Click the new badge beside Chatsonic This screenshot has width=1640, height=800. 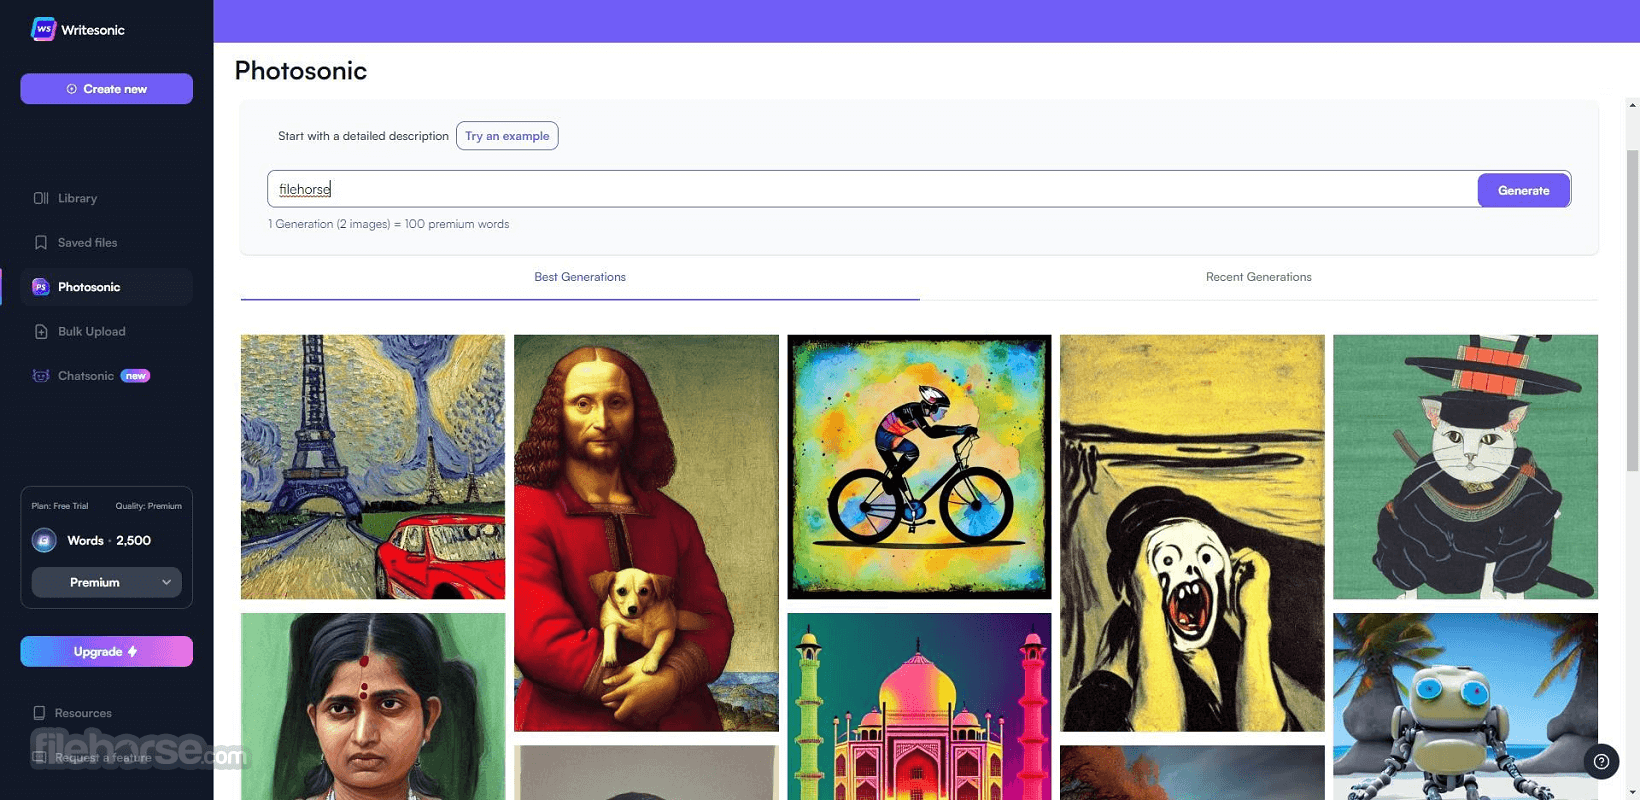135,376
